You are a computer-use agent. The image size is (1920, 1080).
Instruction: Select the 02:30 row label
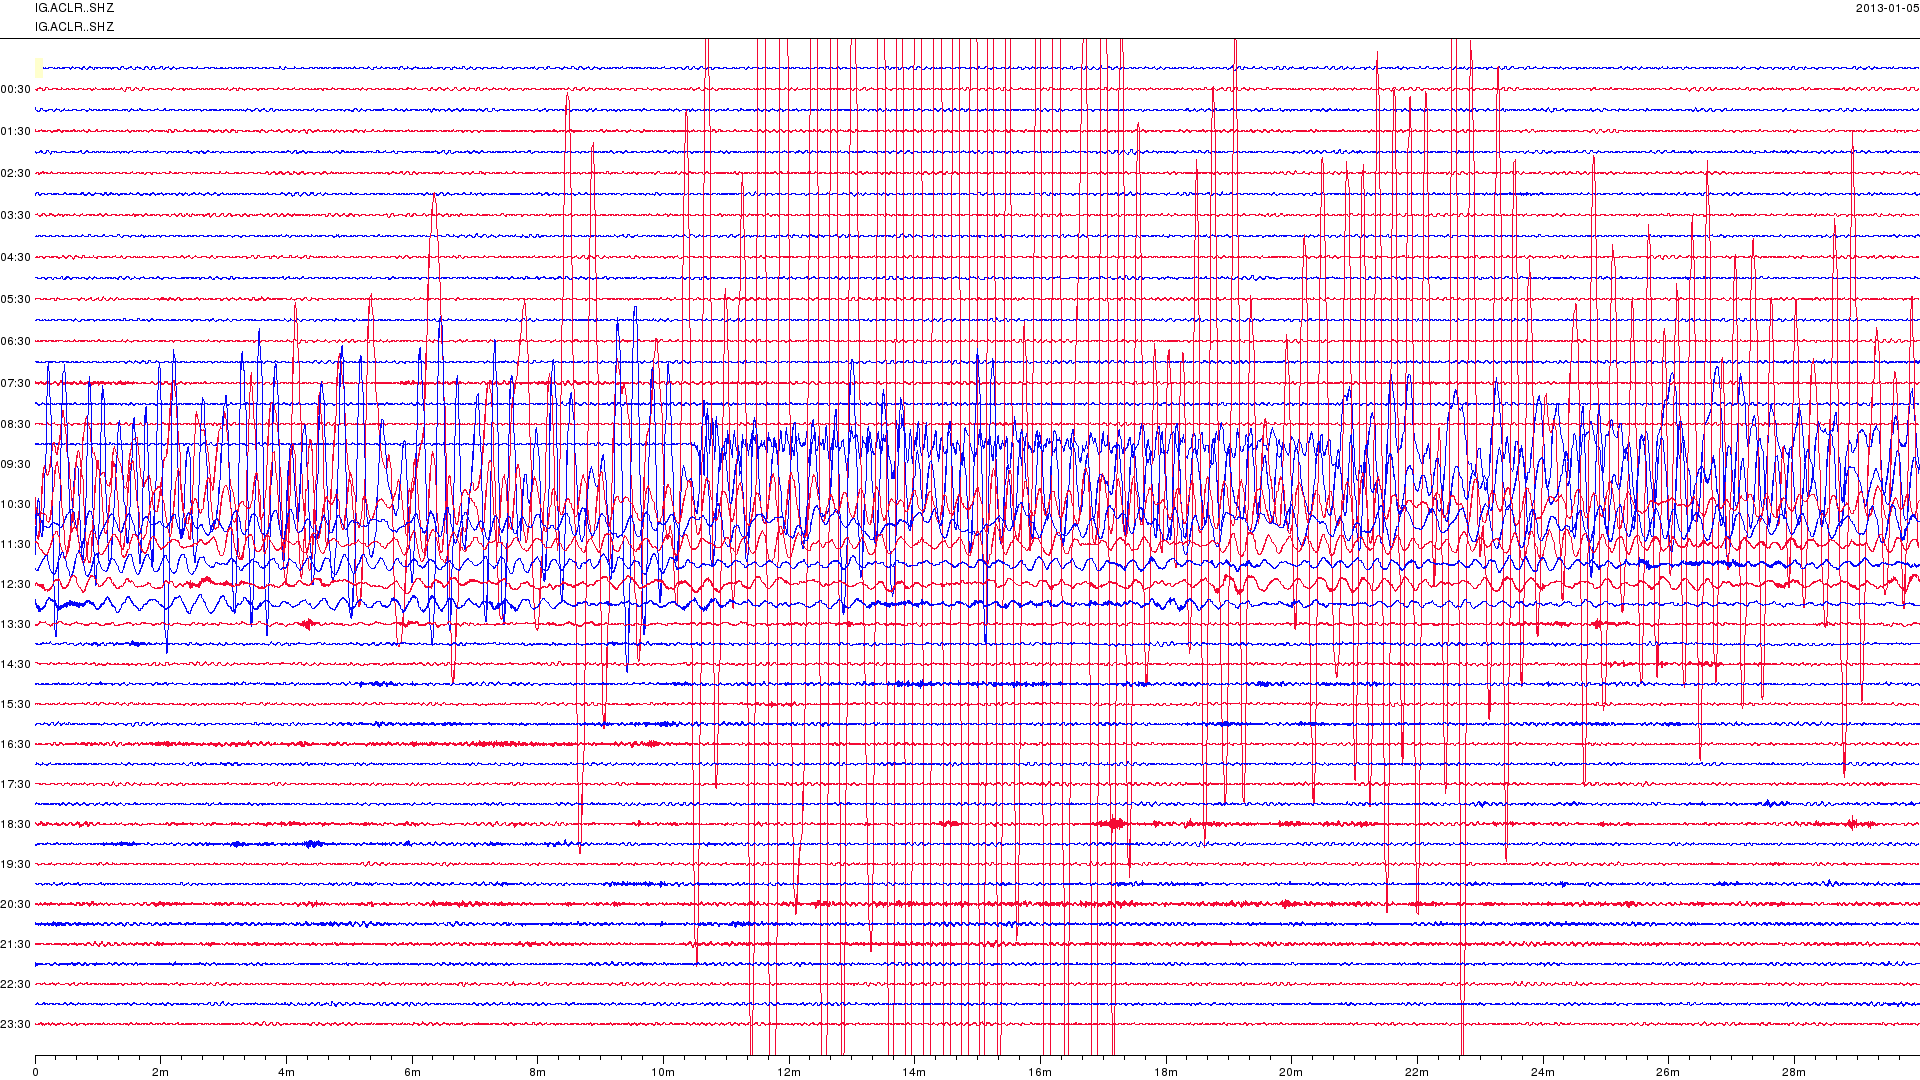click(x=16, y=174)
